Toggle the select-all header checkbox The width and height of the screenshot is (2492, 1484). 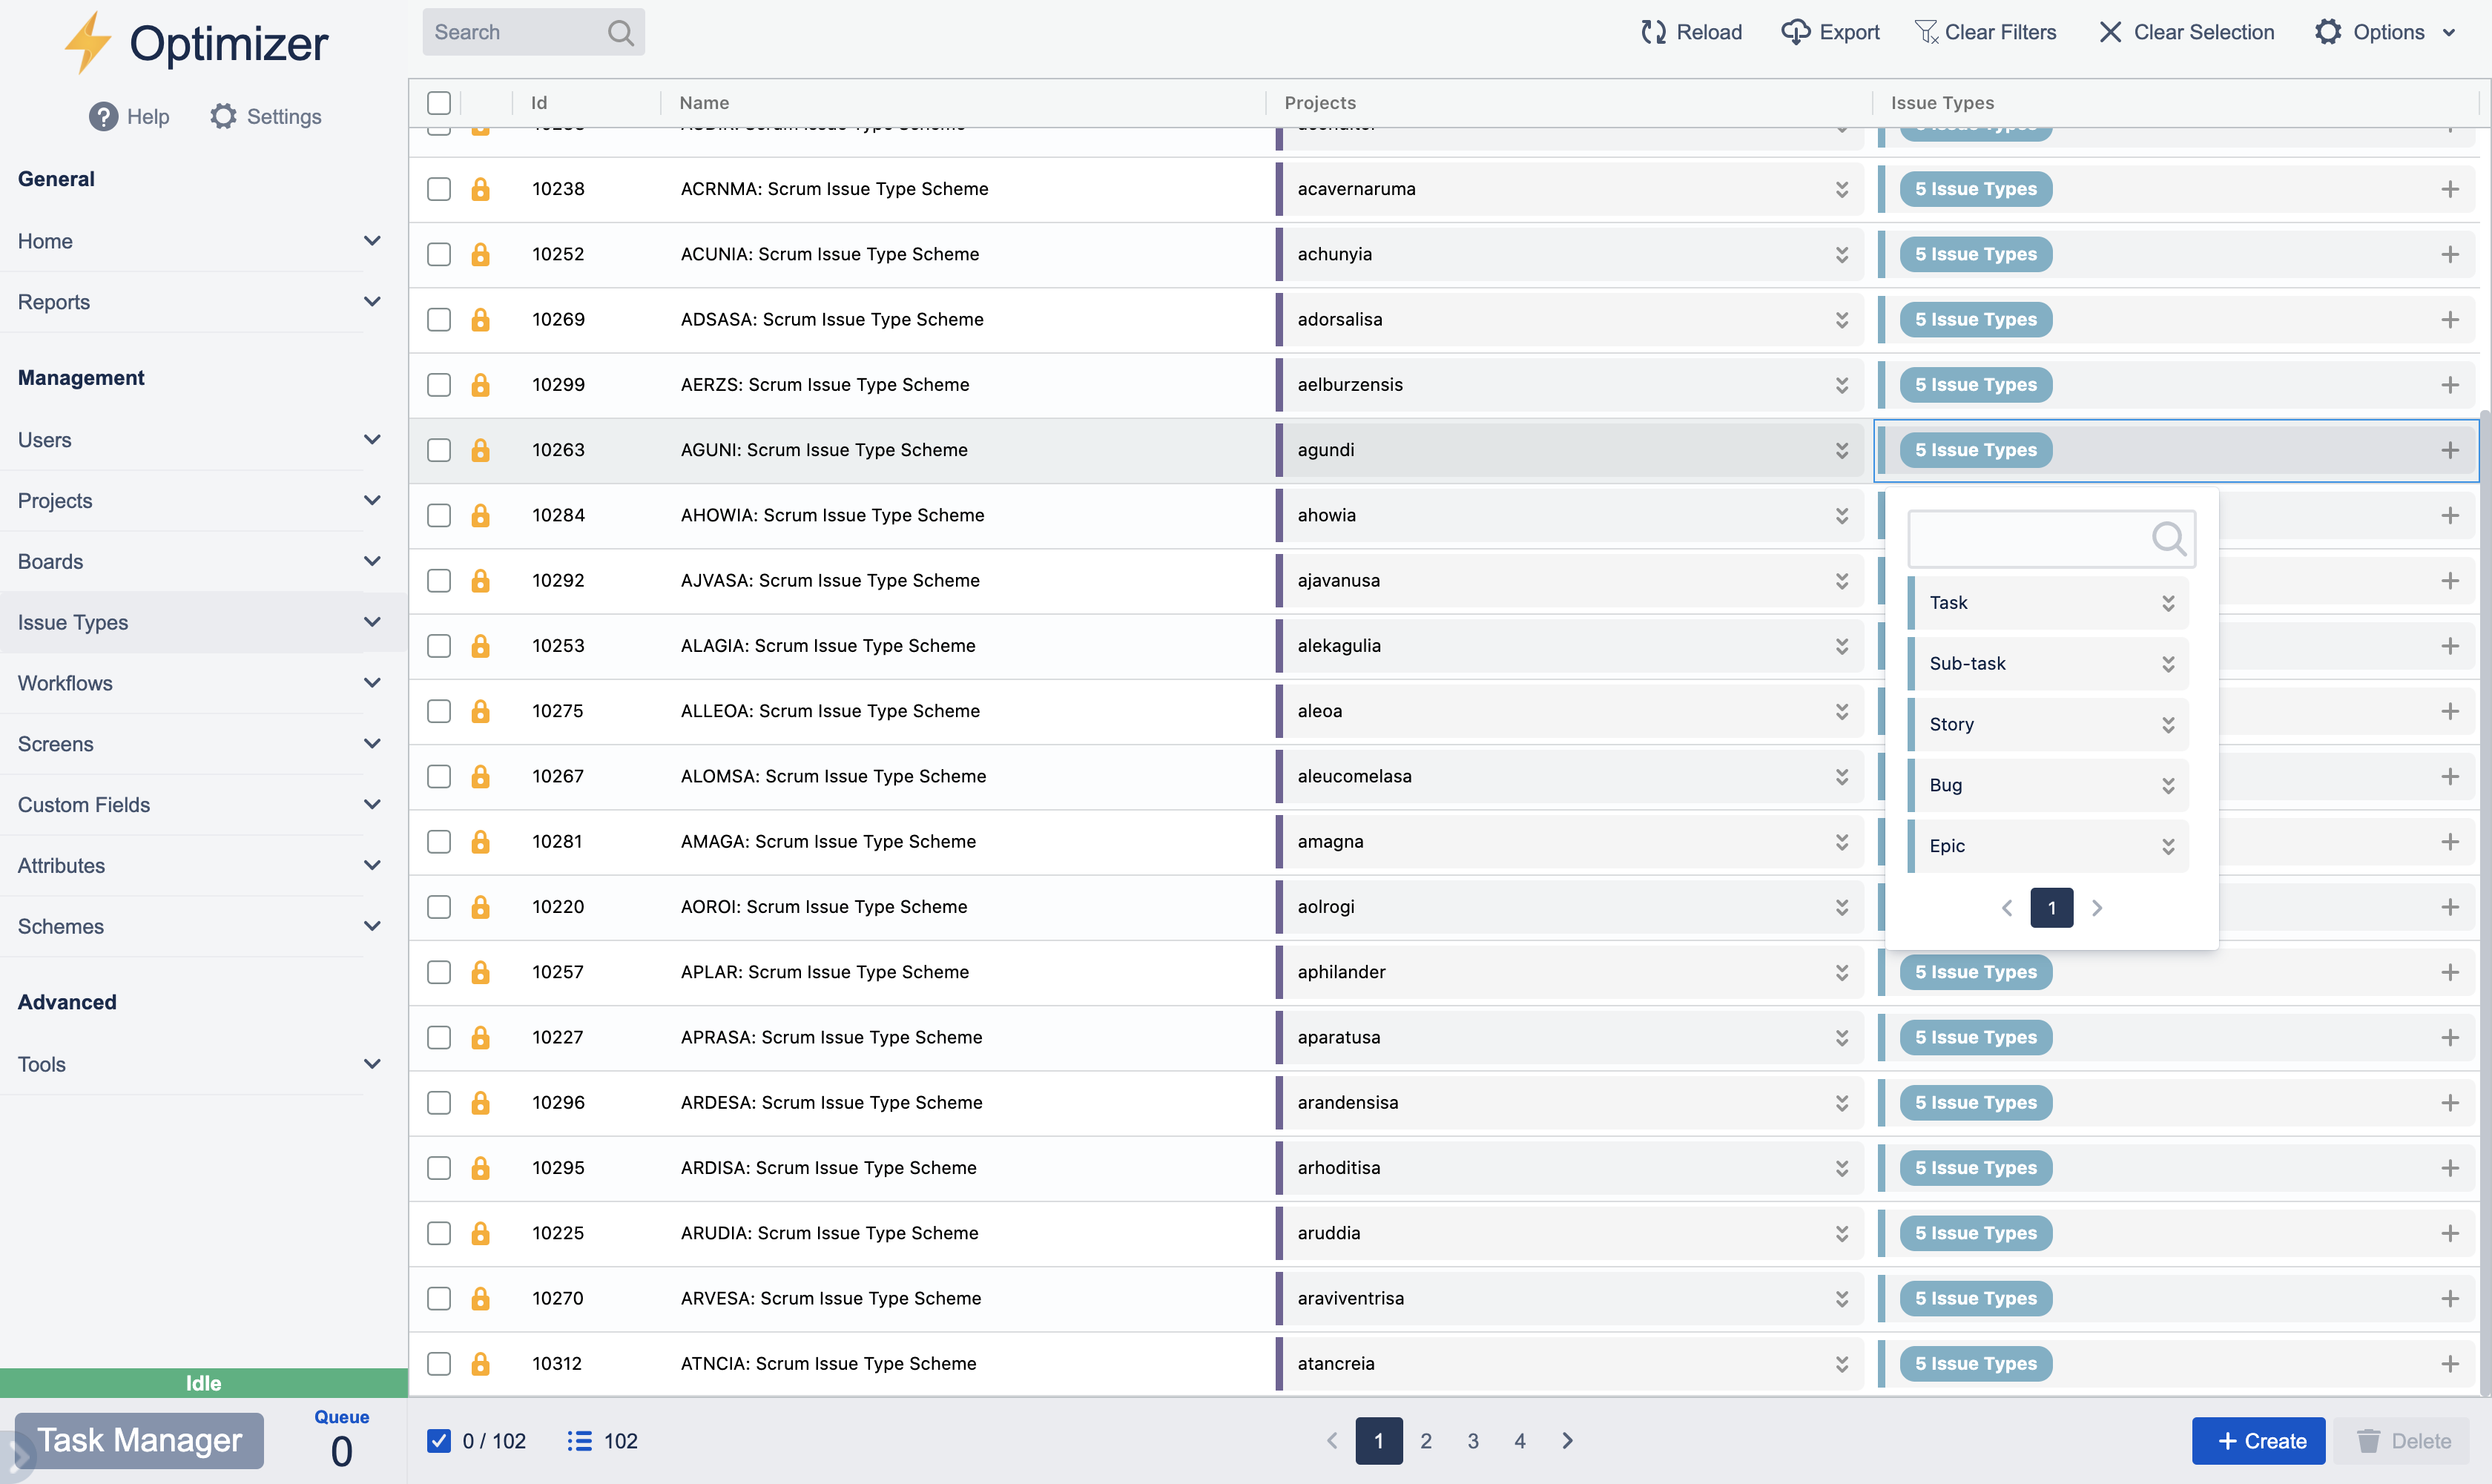(439, 102)
